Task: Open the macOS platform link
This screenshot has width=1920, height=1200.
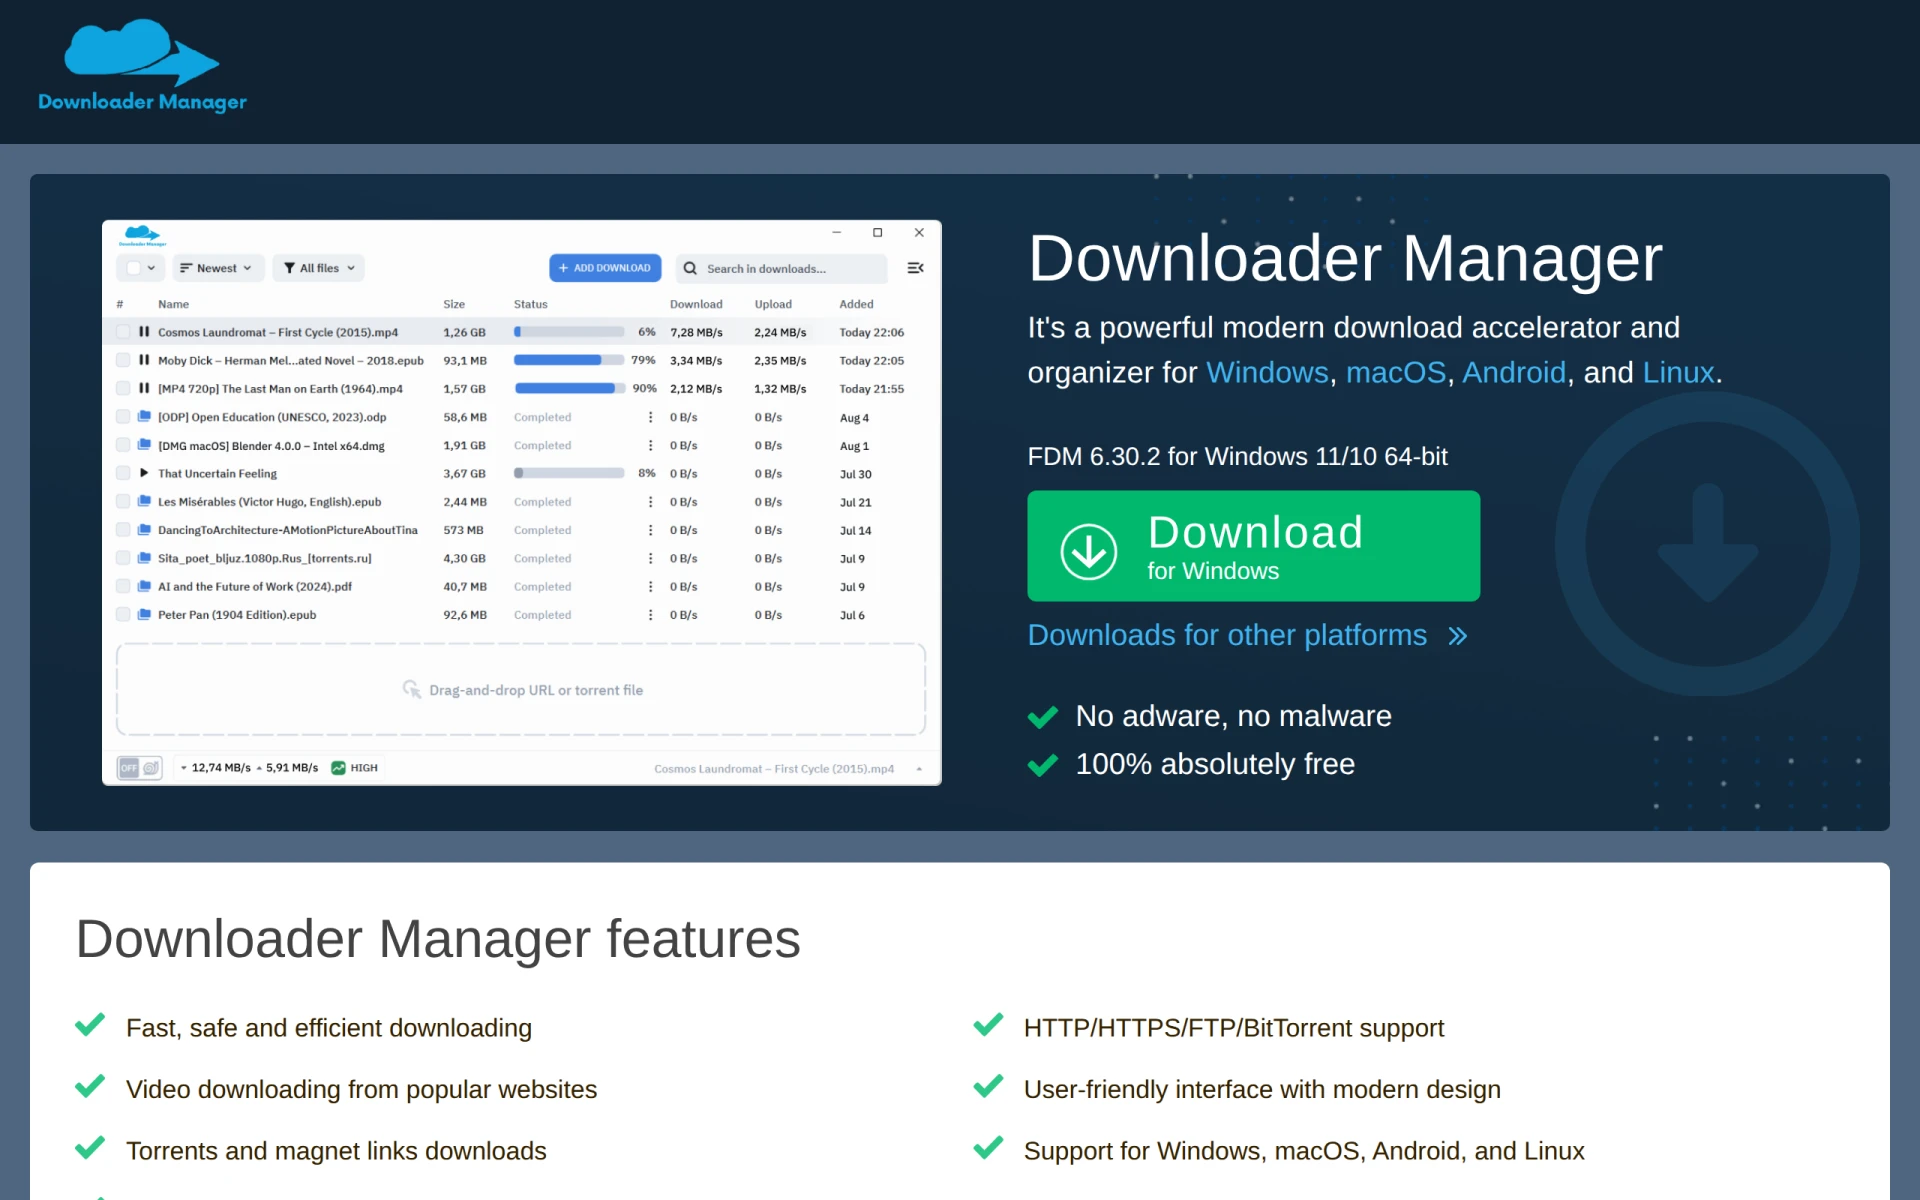Action: (1396, 372)
